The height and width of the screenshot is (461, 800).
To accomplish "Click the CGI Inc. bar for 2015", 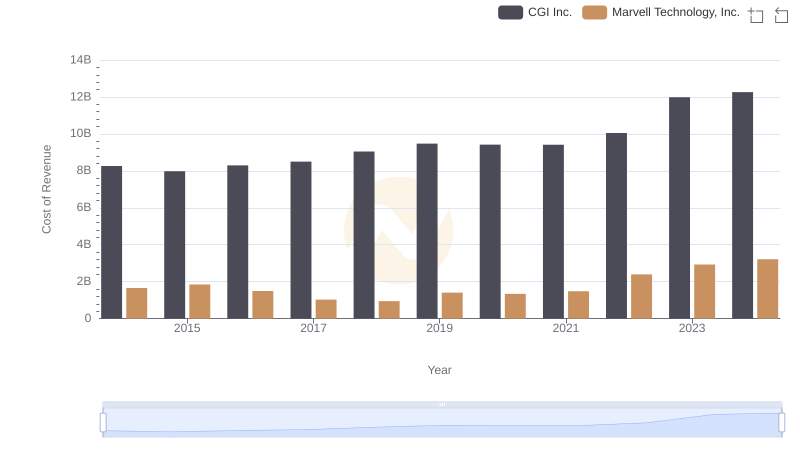I will pos(174,245).
